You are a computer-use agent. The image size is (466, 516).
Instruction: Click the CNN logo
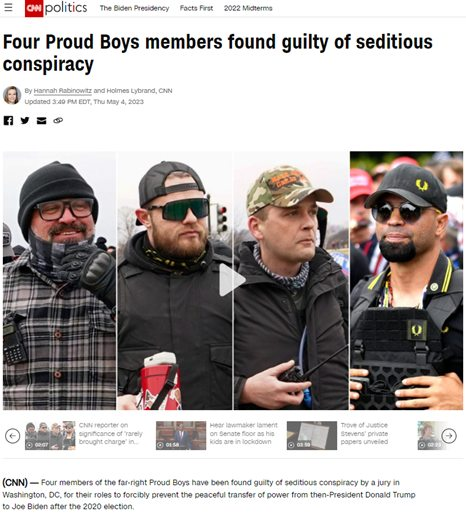34,8
